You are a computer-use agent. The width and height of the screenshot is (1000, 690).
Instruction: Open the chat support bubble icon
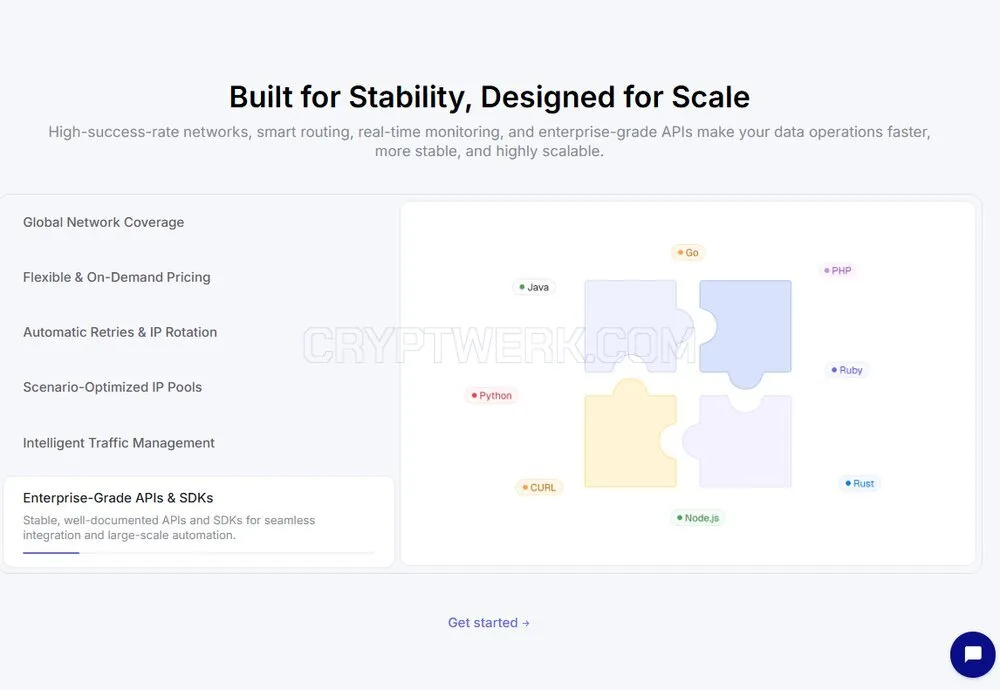tap(973, 654)
